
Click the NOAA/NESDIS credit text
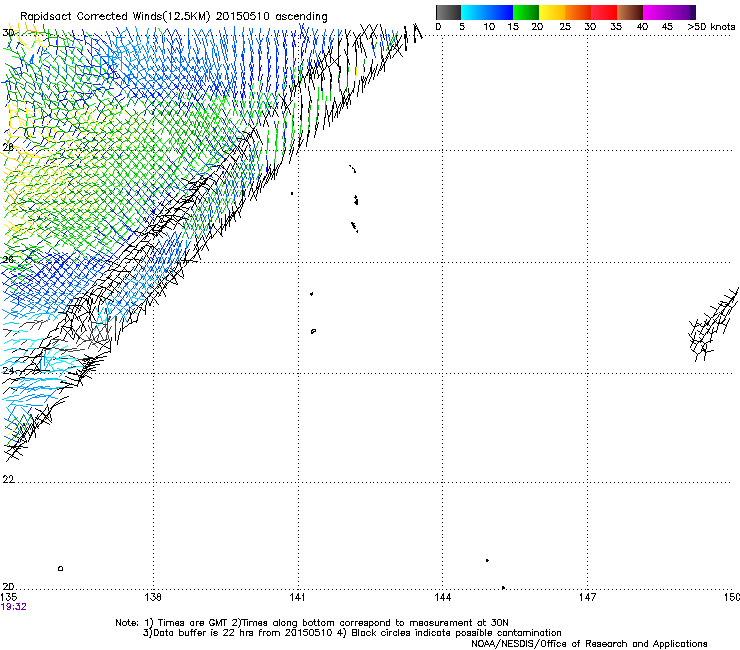tap(589, 643)
